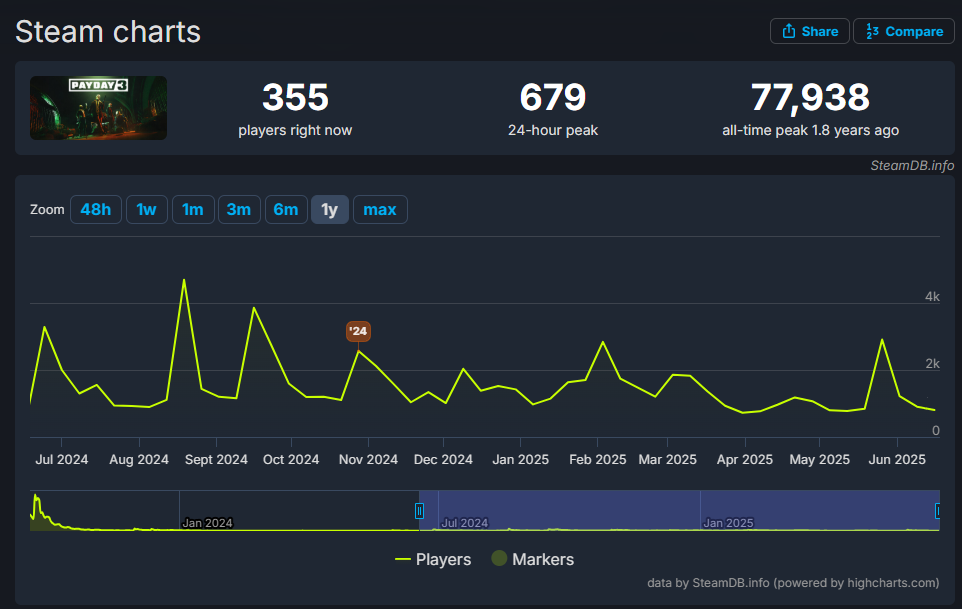Click the highlighted navigator selection area
The image size is (962, 609).
(x=679, y=510)
